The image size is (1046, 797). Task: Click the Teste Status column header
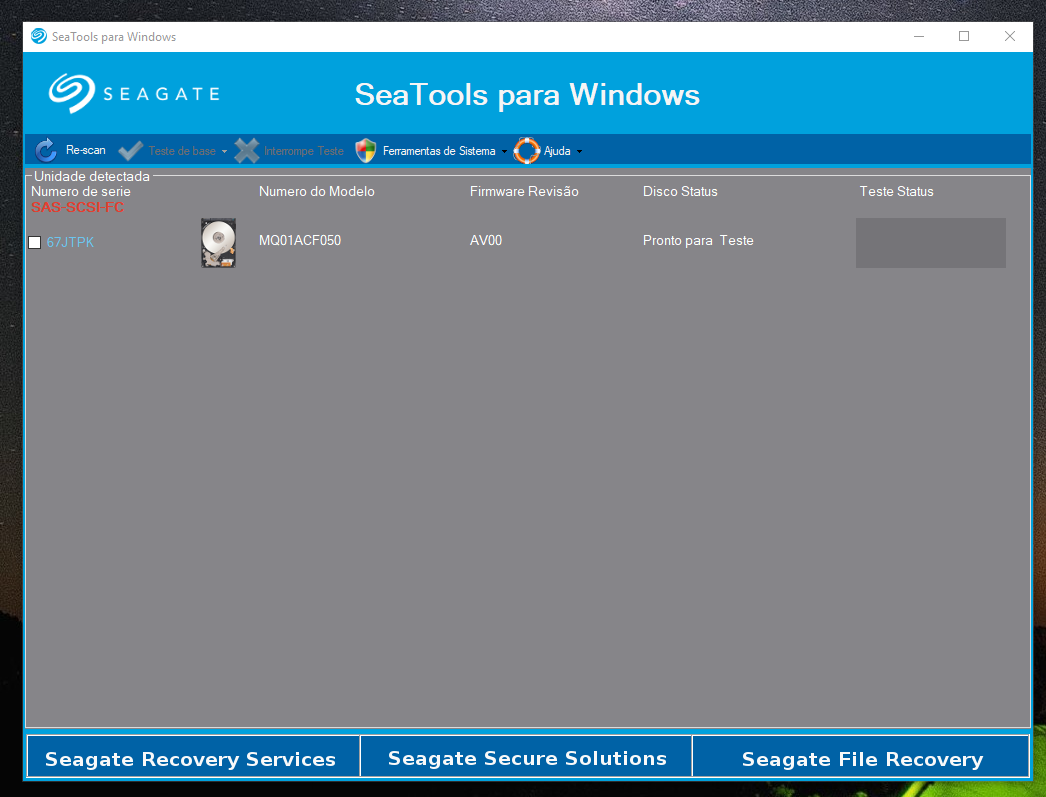pos(897,191)
